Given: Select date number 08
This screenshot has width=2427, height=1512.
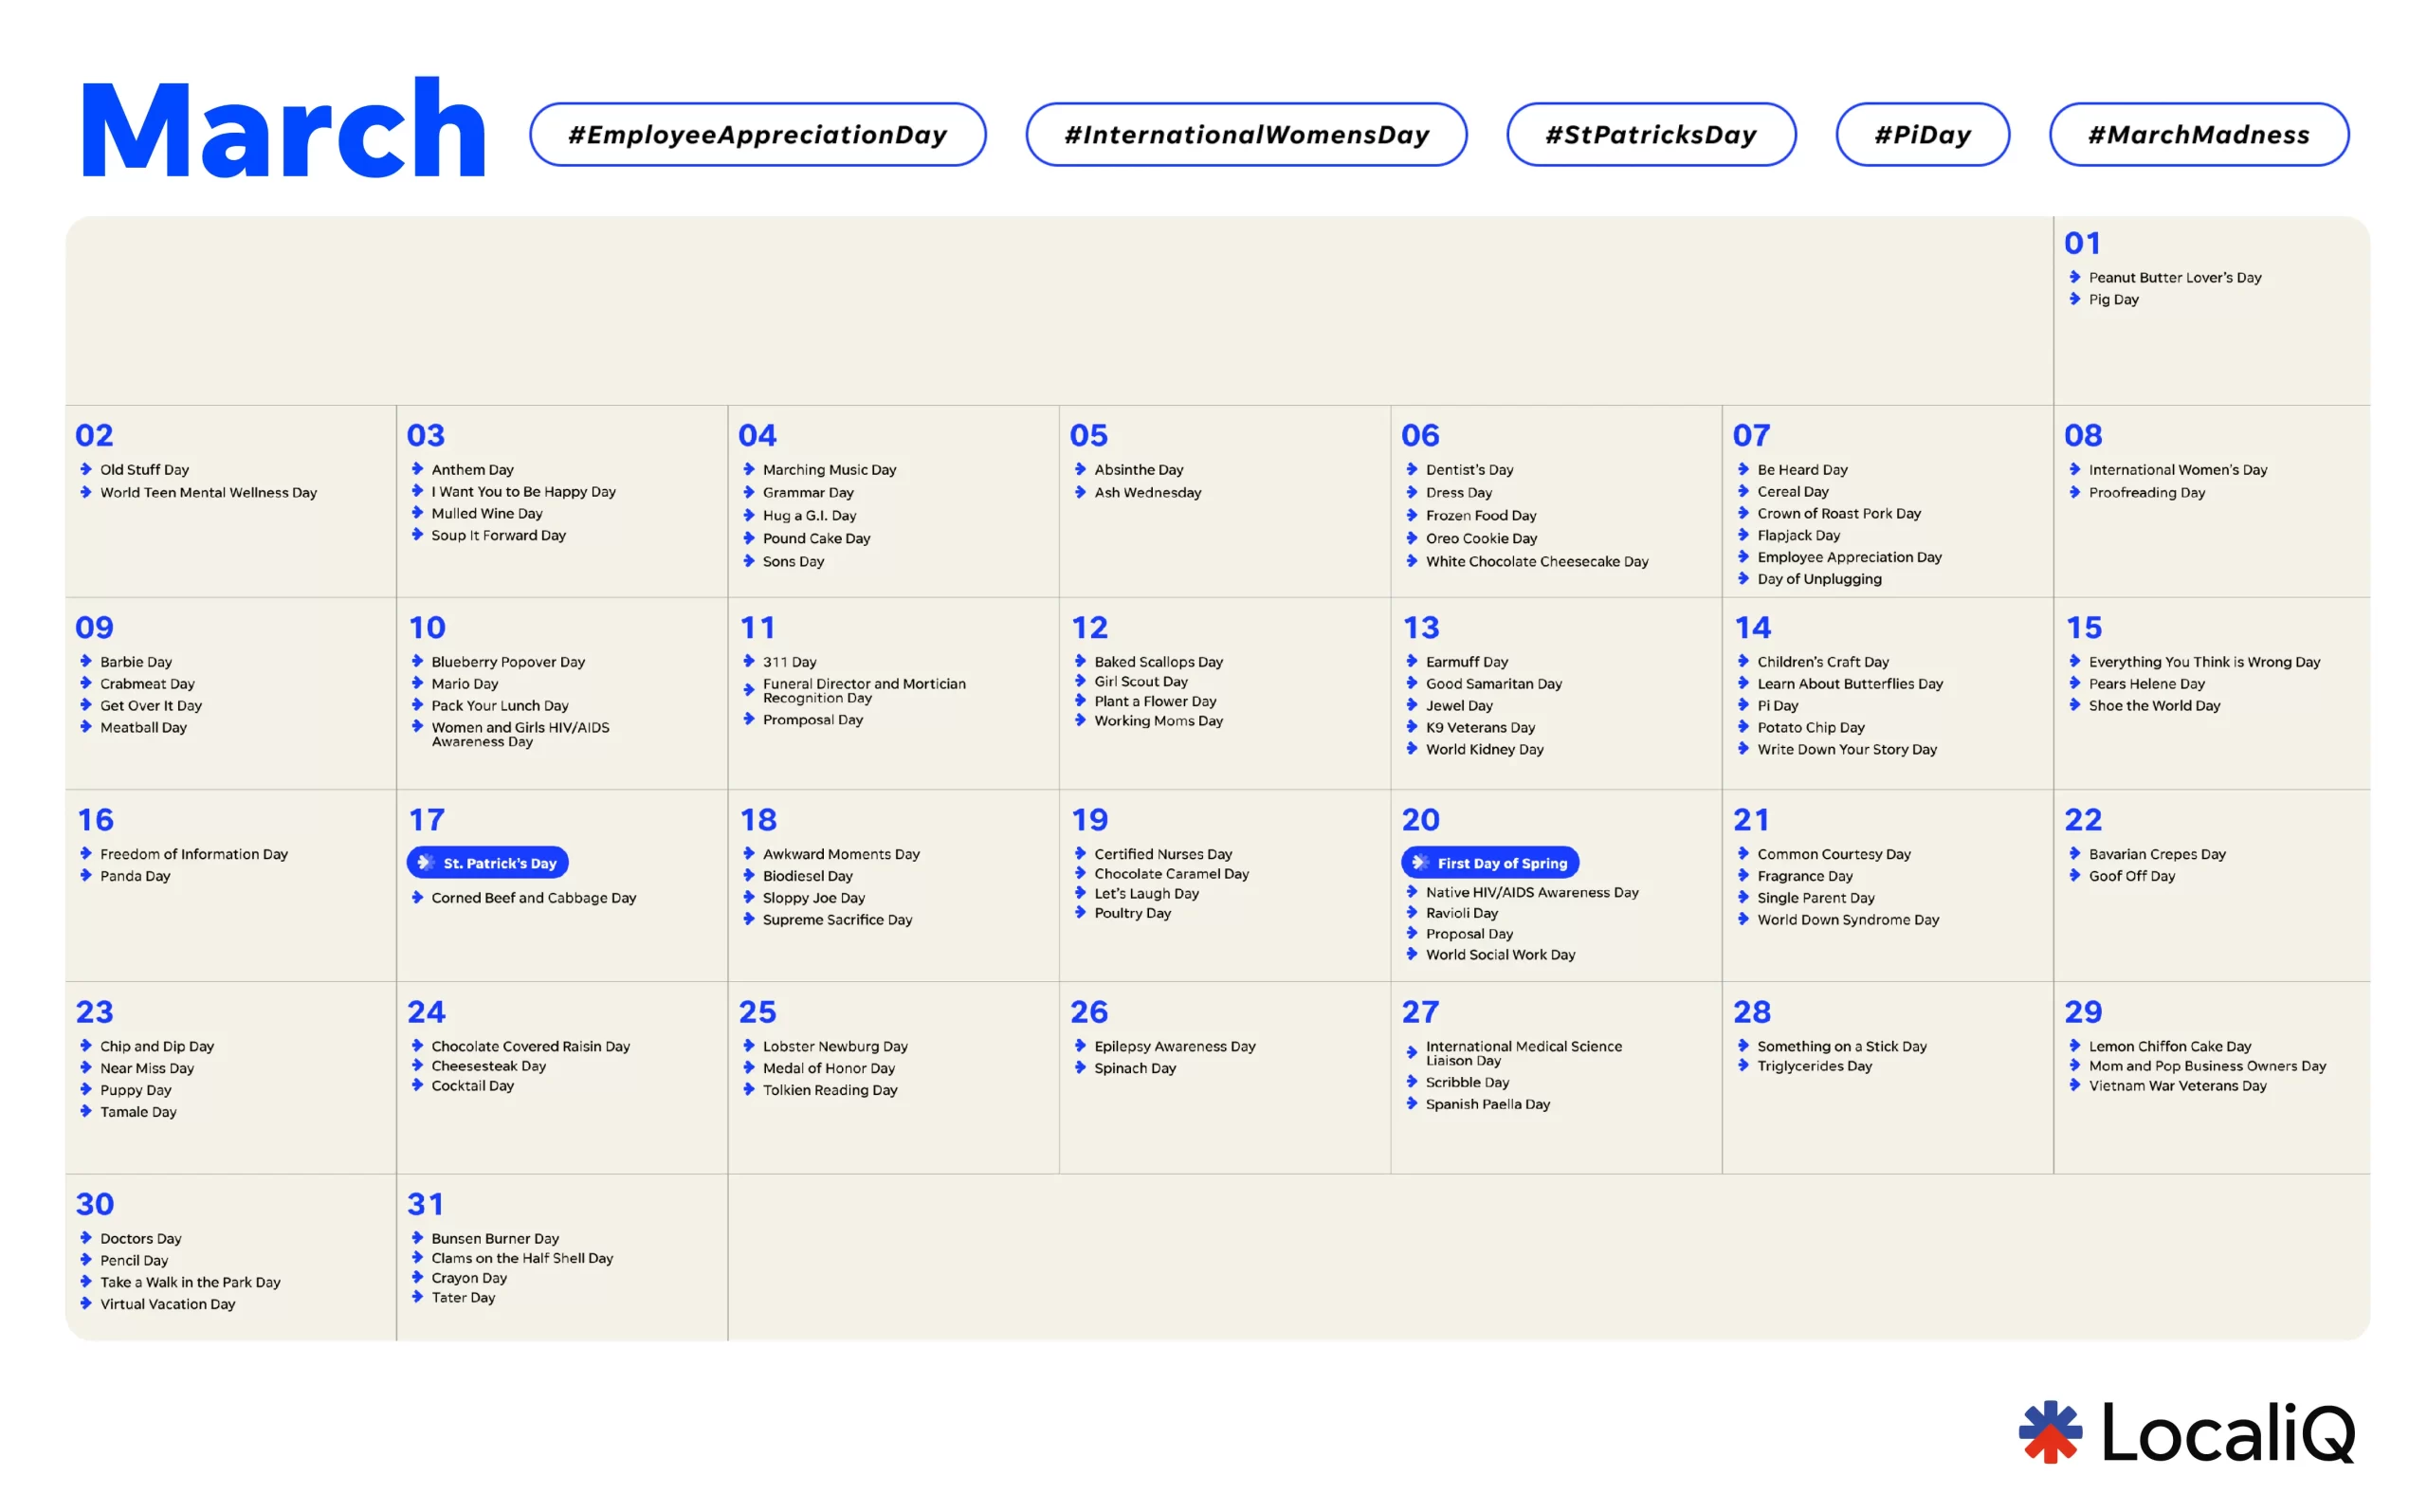Looking at the screenshot, I should point(2083,435).
